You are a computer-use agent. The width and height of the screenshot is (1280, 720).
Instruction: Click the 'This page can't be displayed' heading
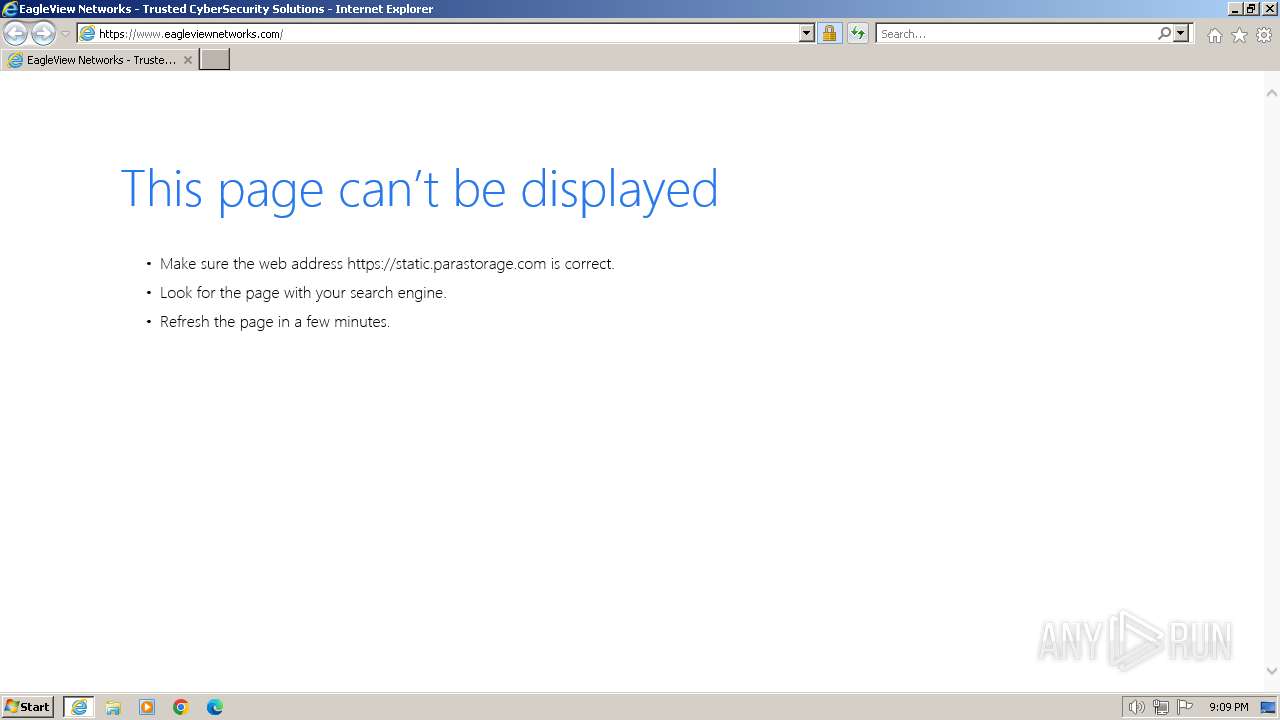click(x=419, y=189)
